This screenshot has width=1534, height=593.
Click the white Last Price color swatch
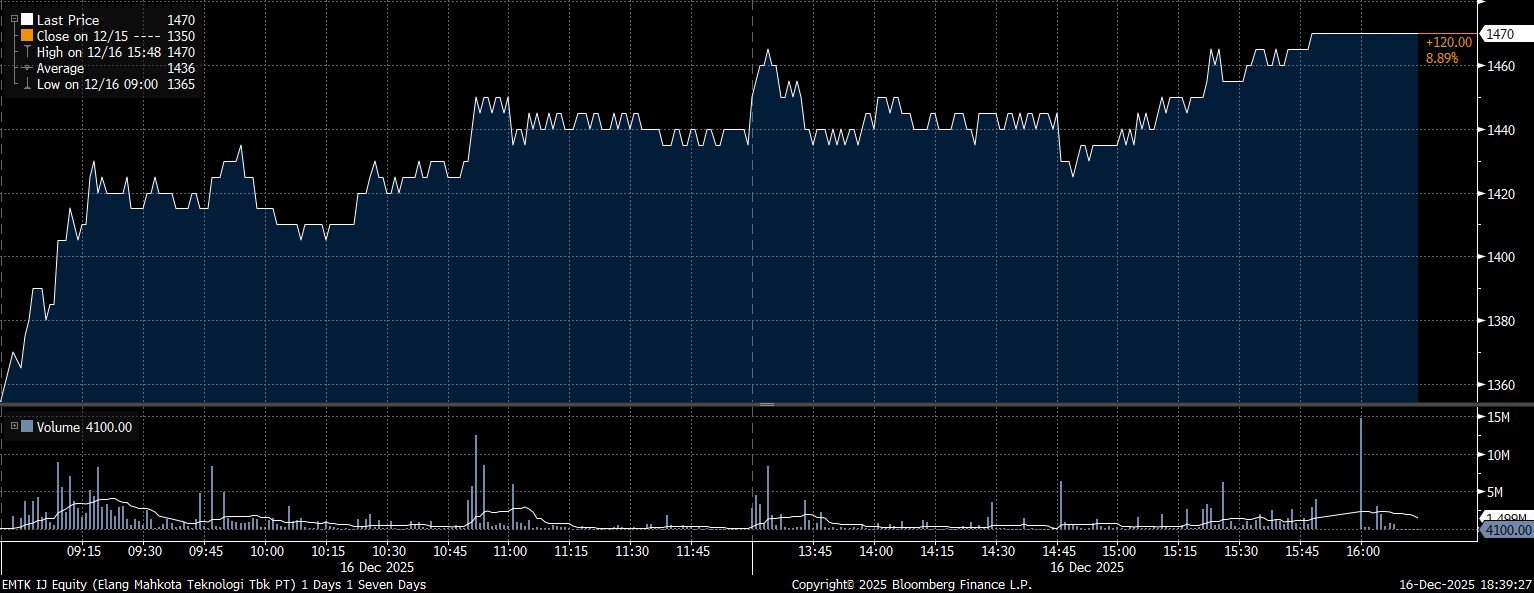click(27, 20)
